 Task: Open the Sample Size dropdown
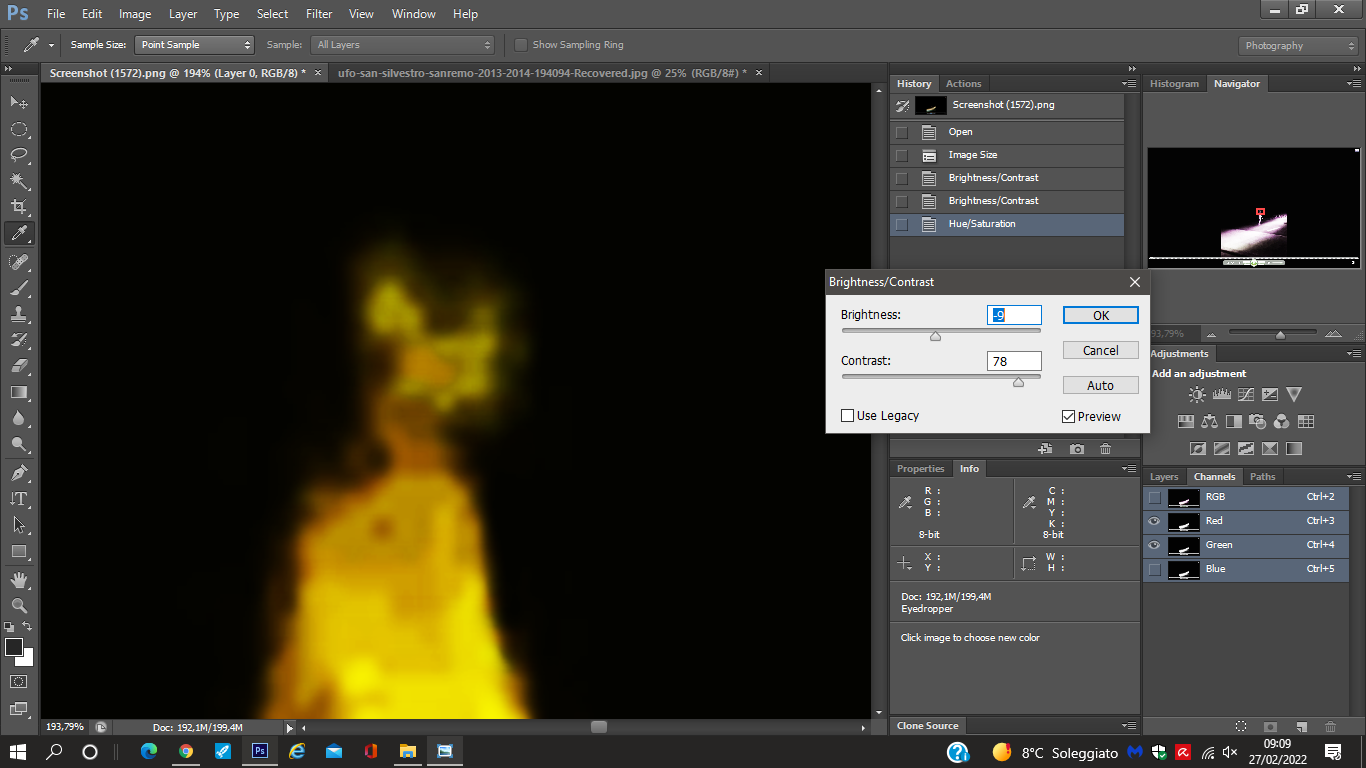coord(196,45)
